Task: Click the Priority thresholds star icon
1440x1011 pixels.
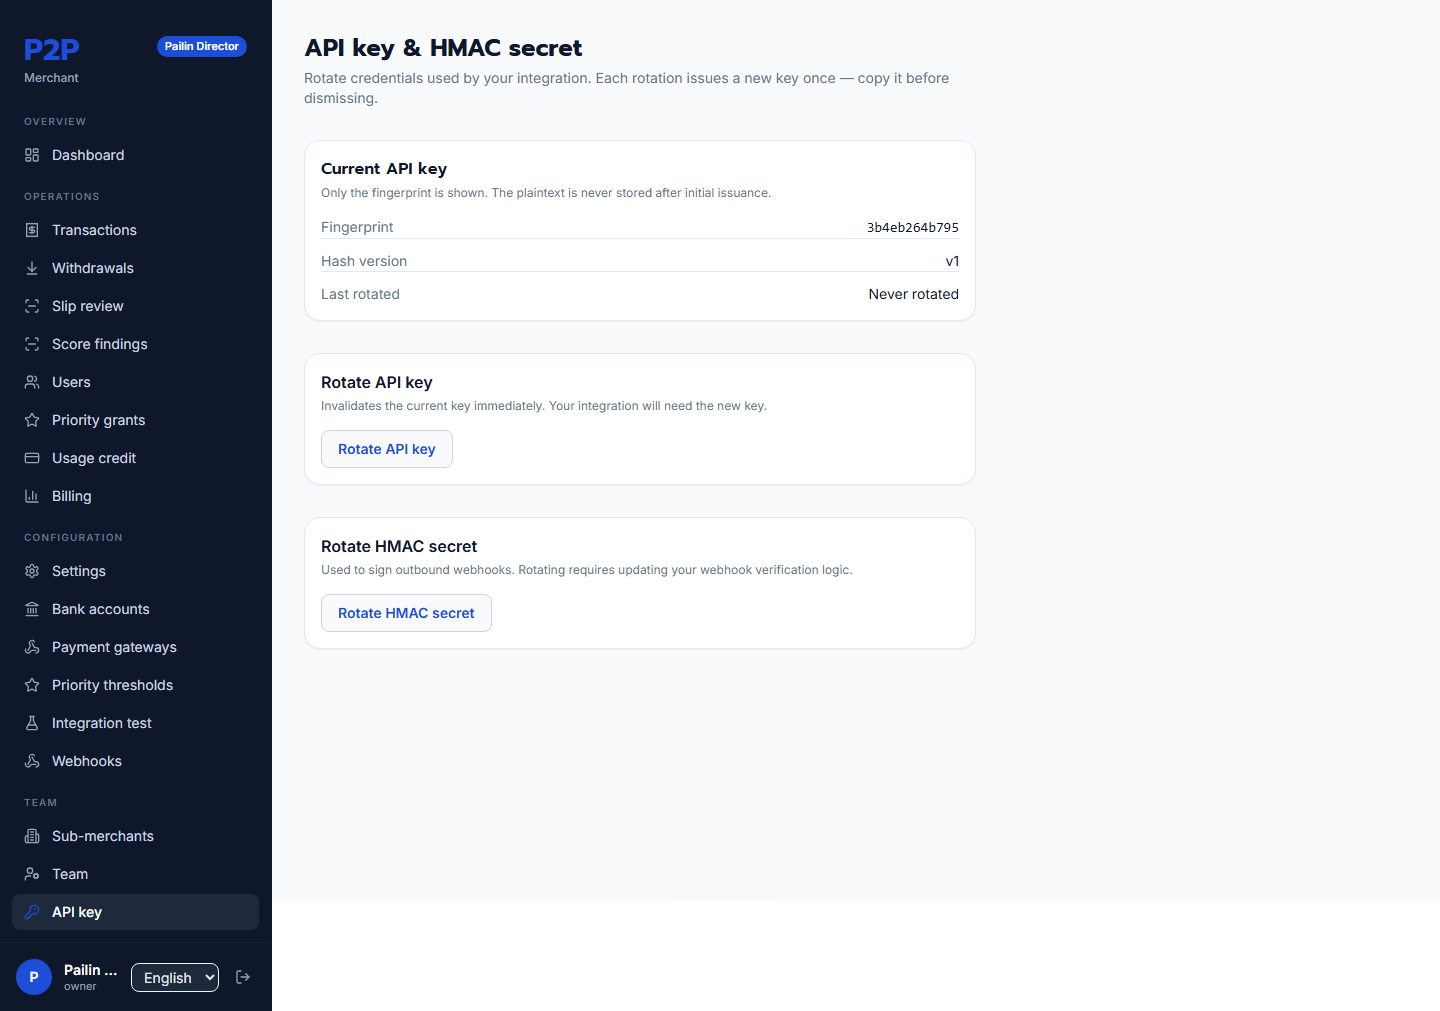Action: click(x=32, y=685)
